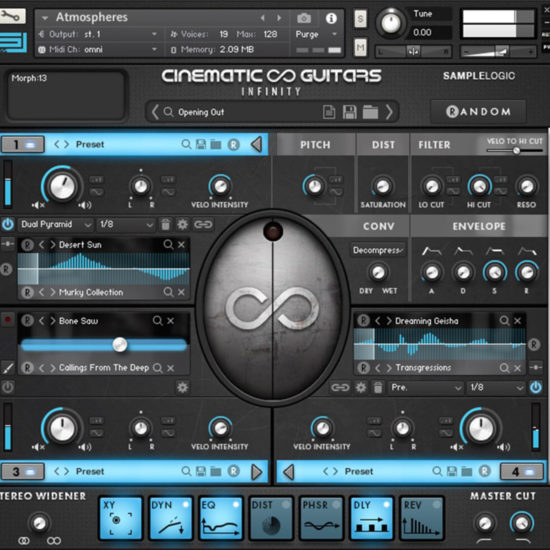Click the link chain icon beside Dual Pyramid
The width and height of the screenshot is (550, 550).
203,224
